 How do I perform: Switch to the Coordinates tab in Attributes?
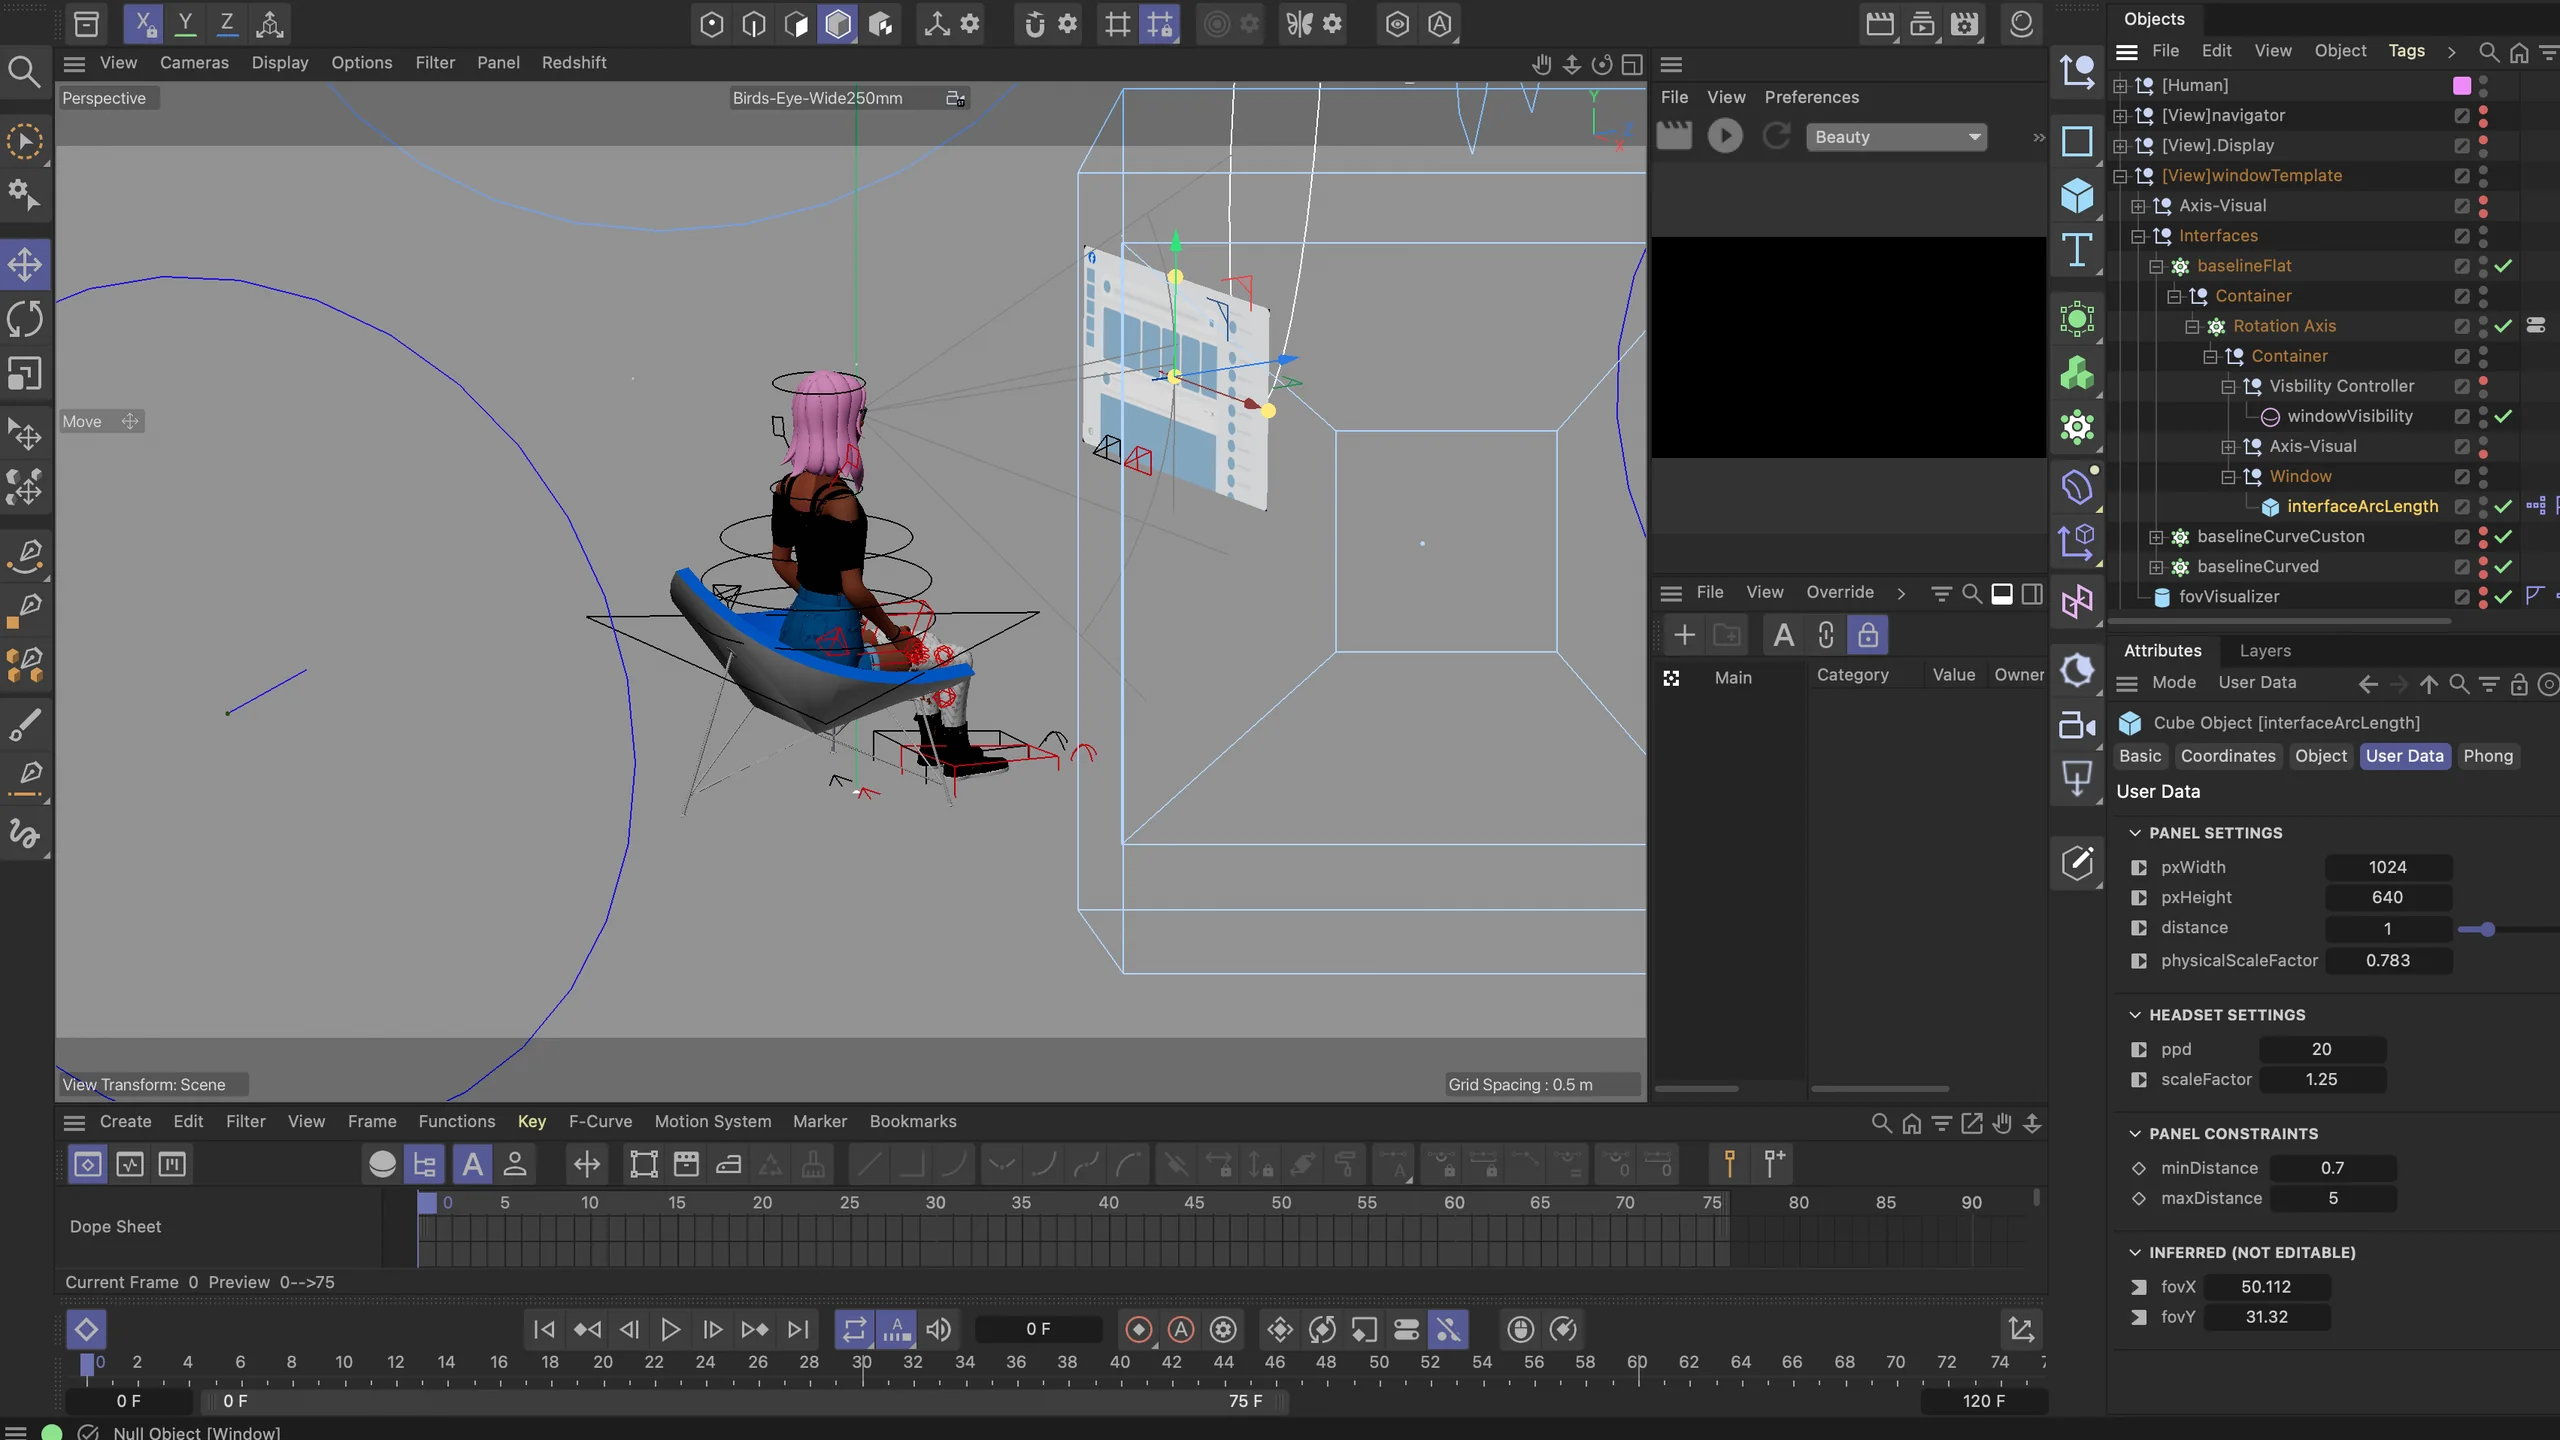click(2228, 756)
